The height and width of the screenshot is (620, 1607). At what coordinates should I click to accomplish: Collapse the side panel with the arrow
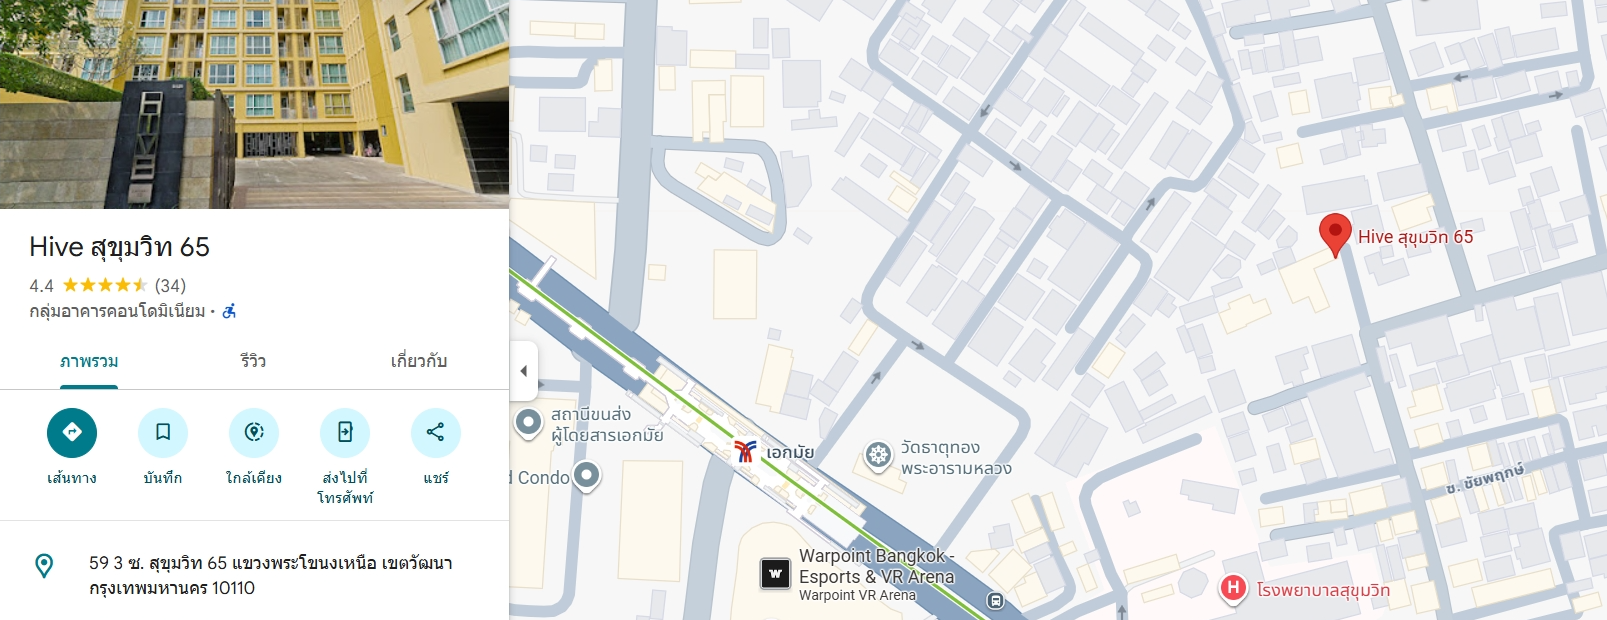[x=523, y=371]
